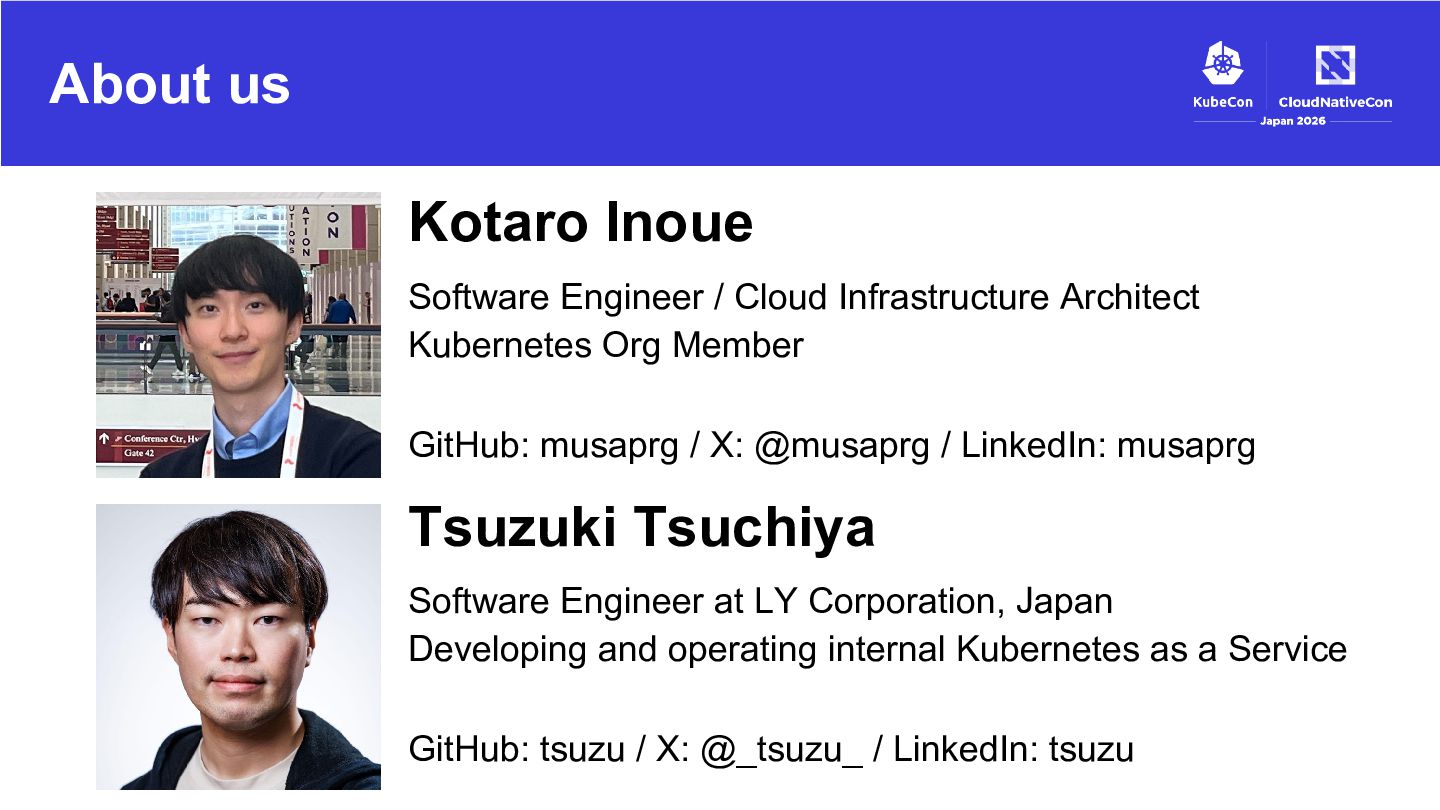Click the About us slide title

(169, 83)
